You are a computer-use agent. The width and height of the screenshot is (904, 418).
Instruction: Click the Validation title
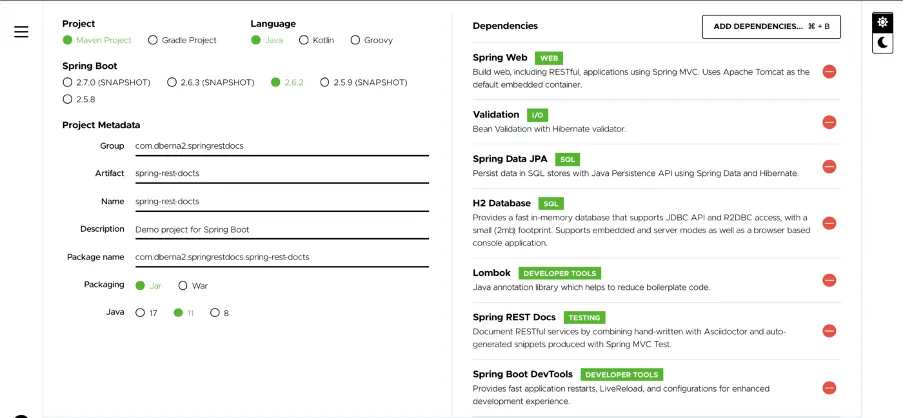click(496, 115)
